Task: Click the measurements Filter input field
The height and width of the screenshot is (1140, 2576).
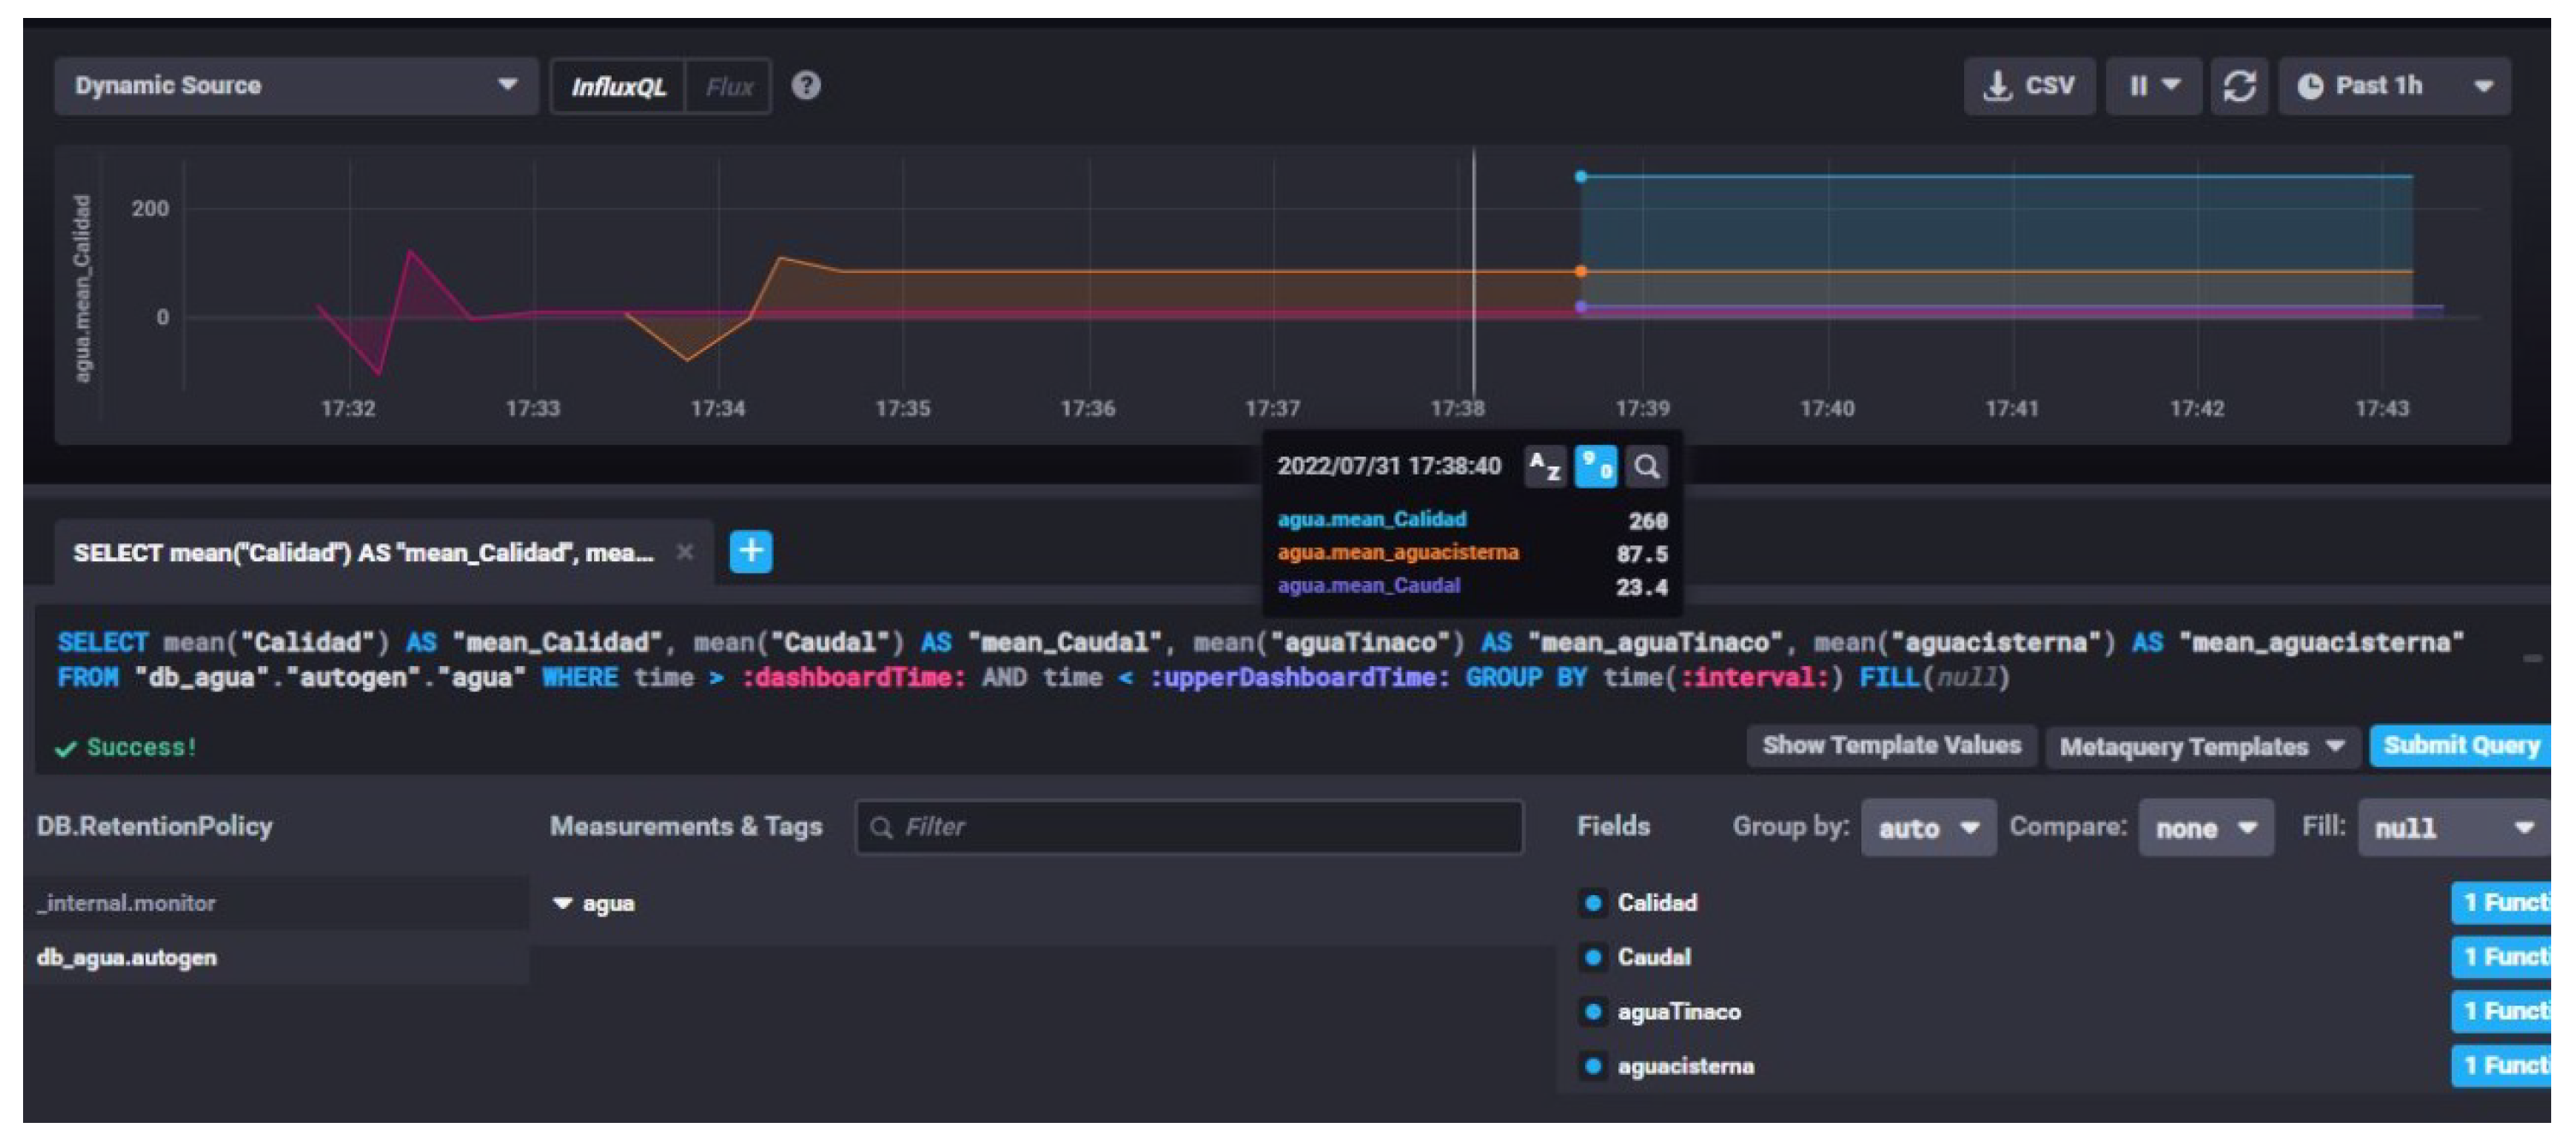Action: point(1188,827)
